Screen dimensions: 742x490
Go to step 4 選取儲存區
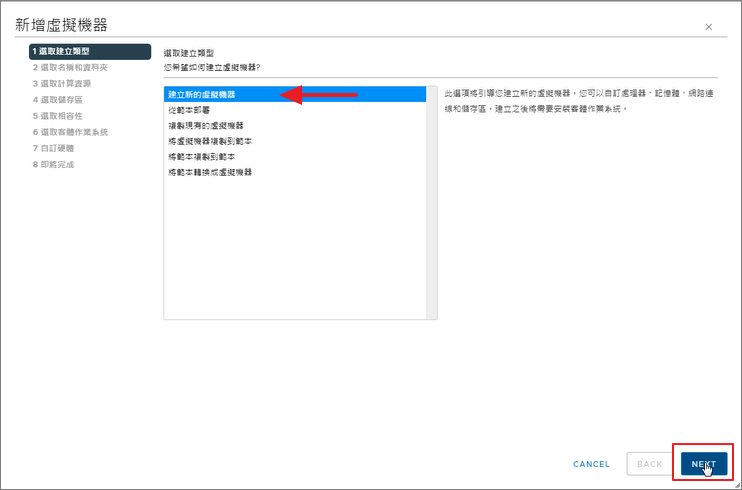tap(57, 100)
